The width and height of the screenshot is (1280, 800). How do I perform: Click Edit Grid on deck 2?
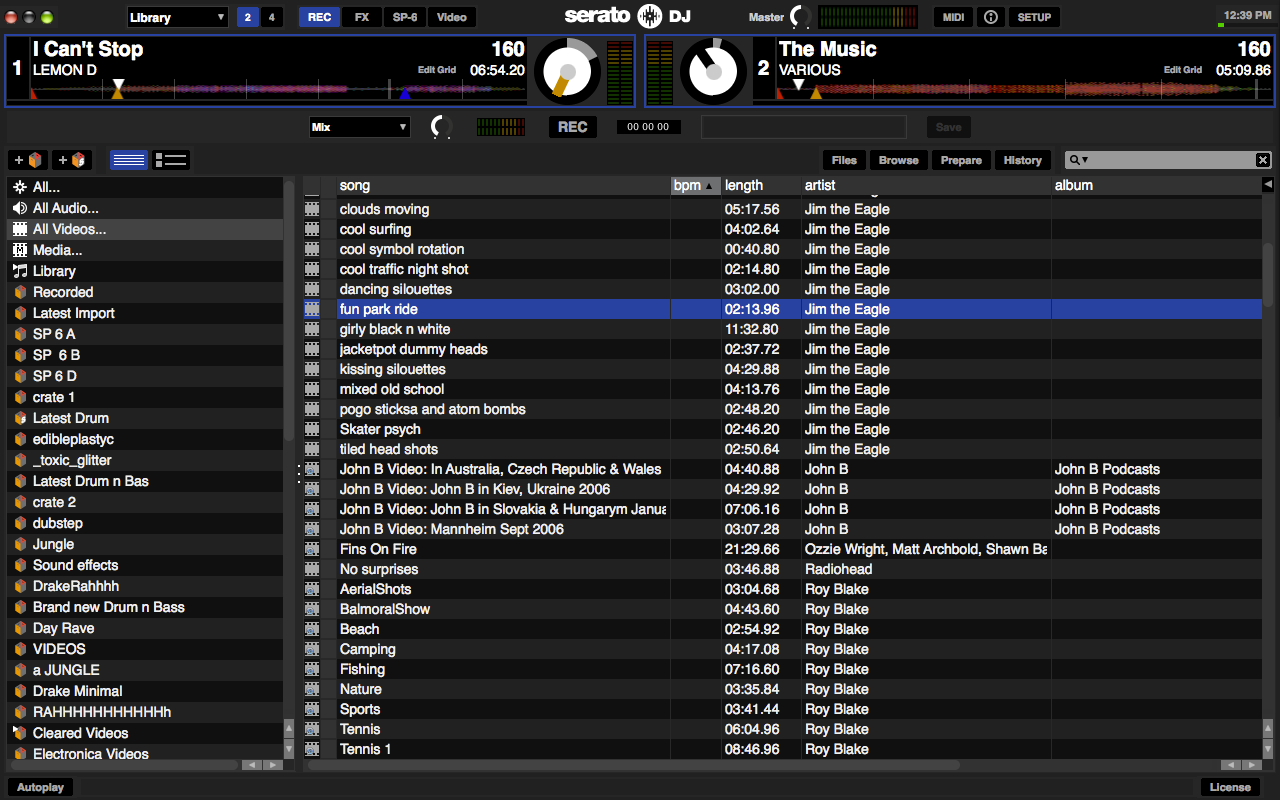tap(1182, 70)
